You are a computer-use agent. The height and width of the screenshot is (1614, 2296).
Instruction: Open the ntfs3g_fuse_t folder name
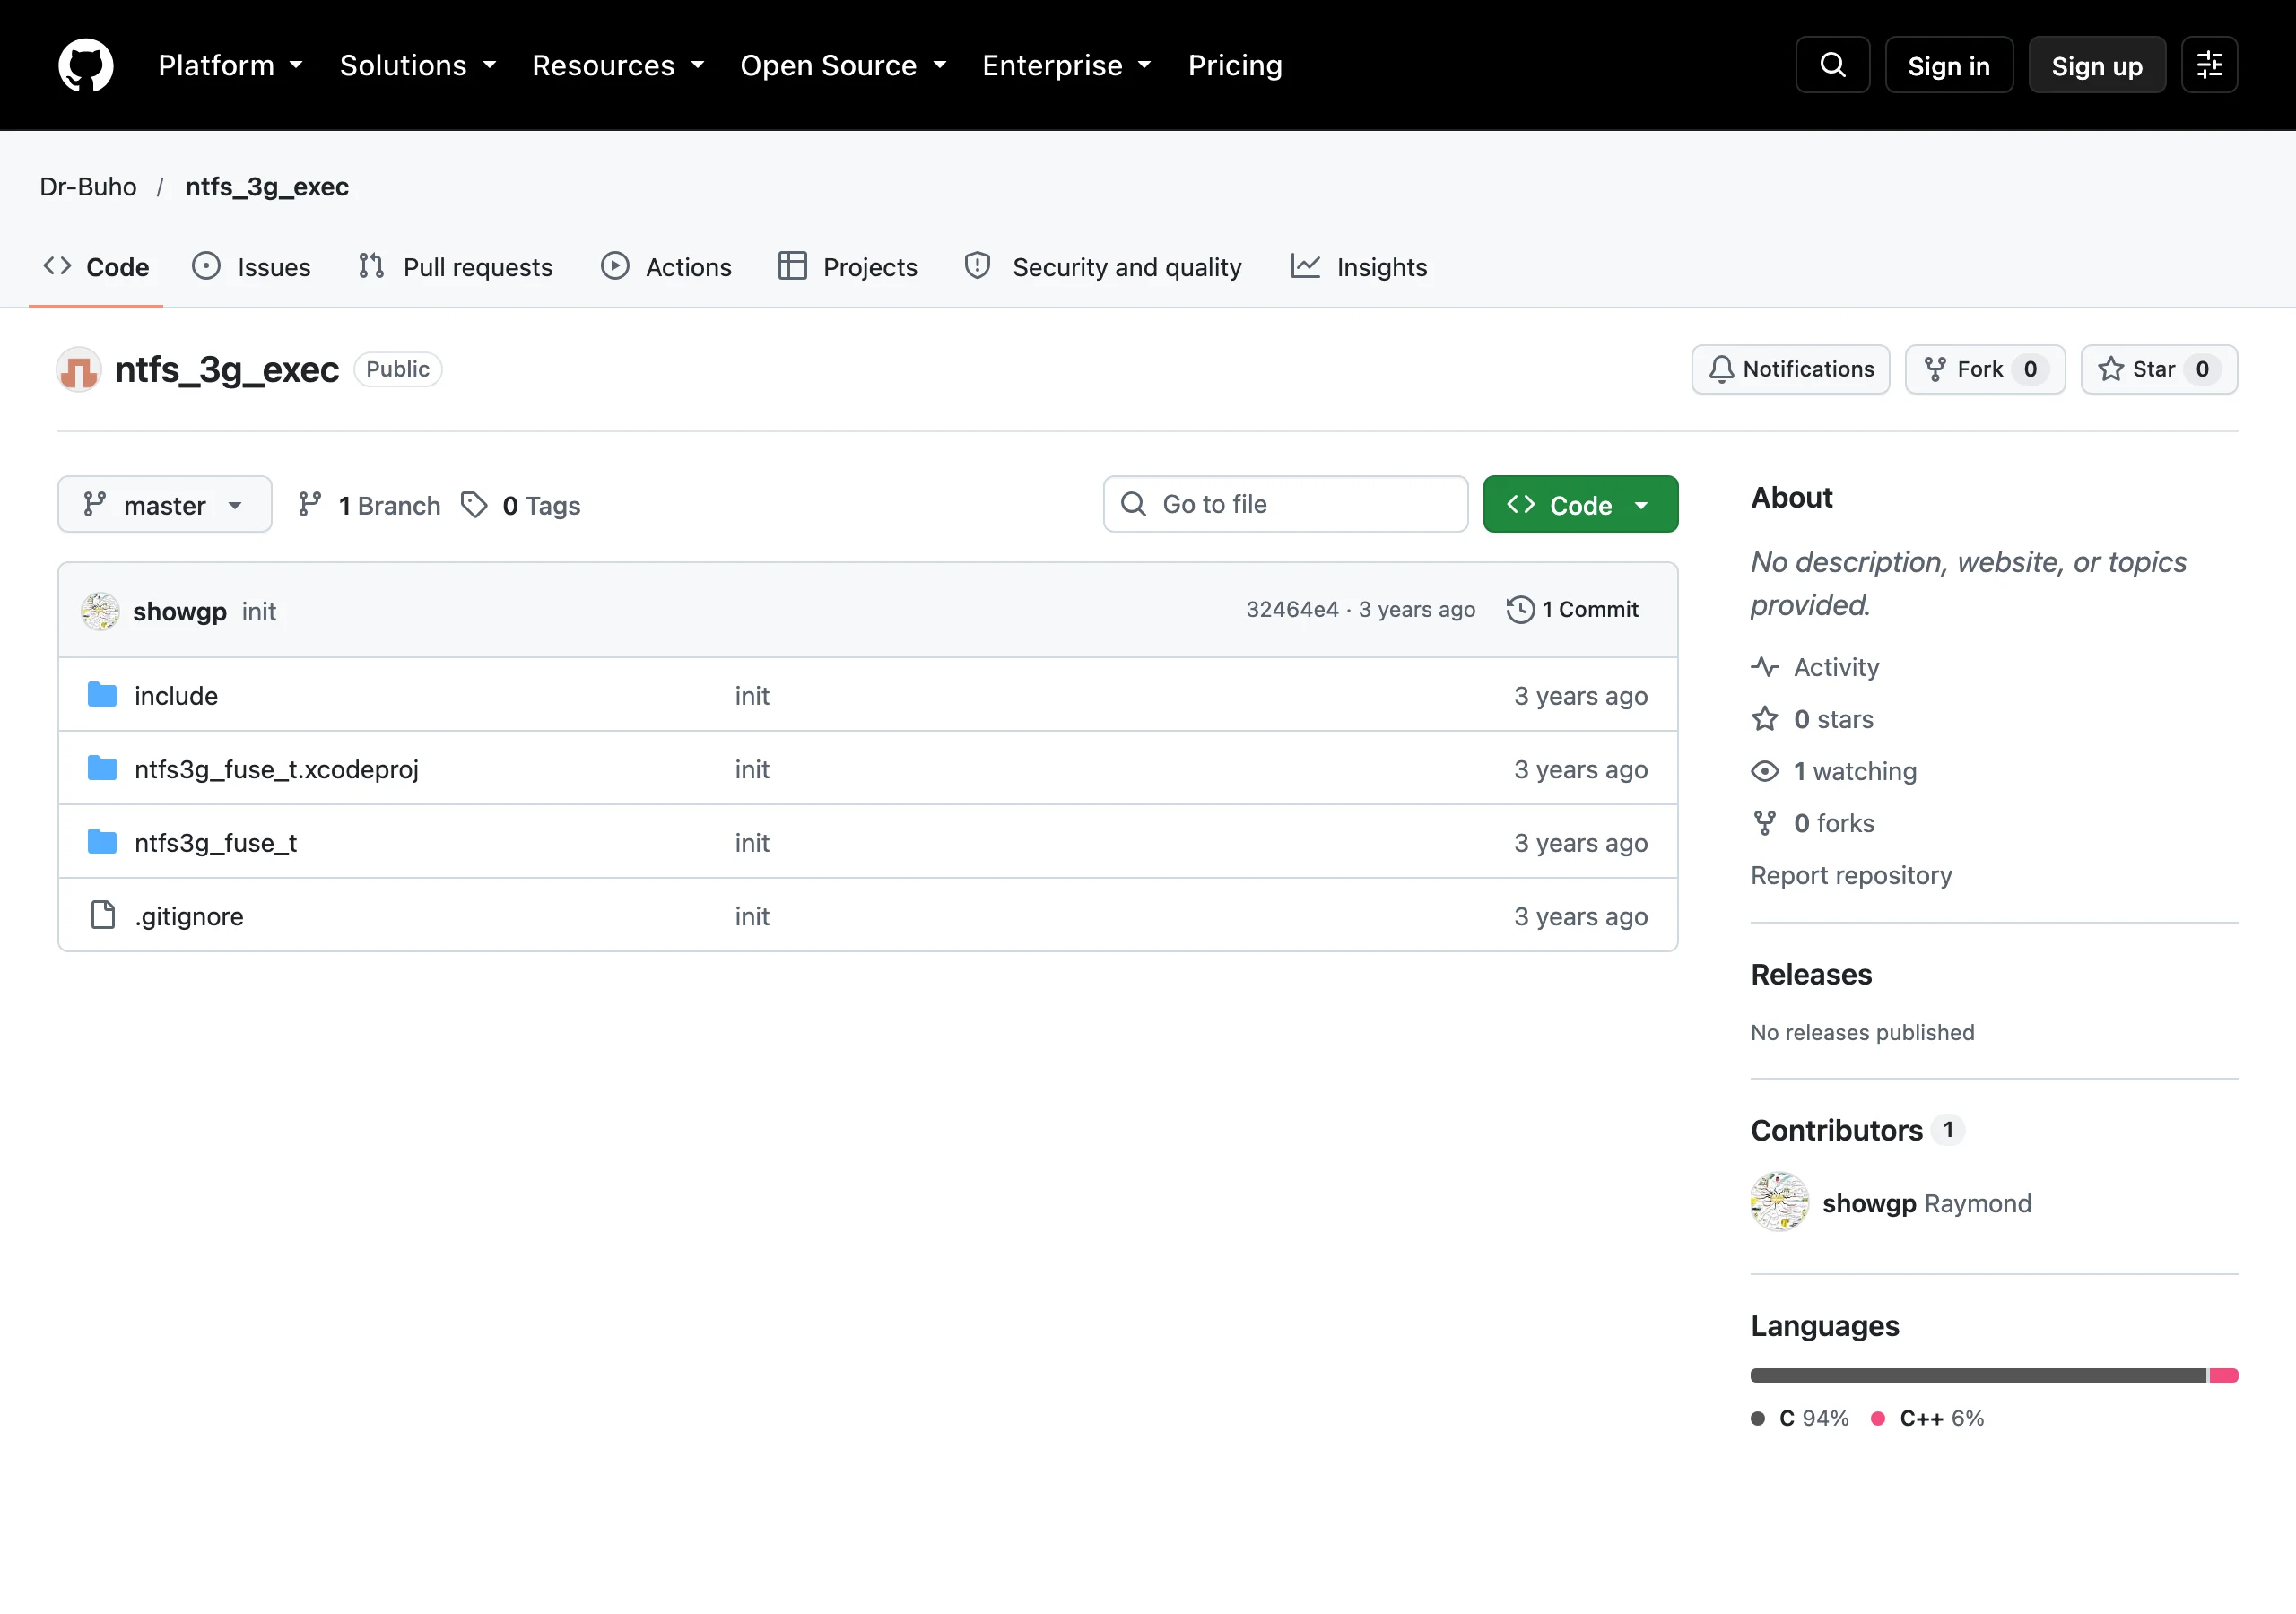[216, 843]
